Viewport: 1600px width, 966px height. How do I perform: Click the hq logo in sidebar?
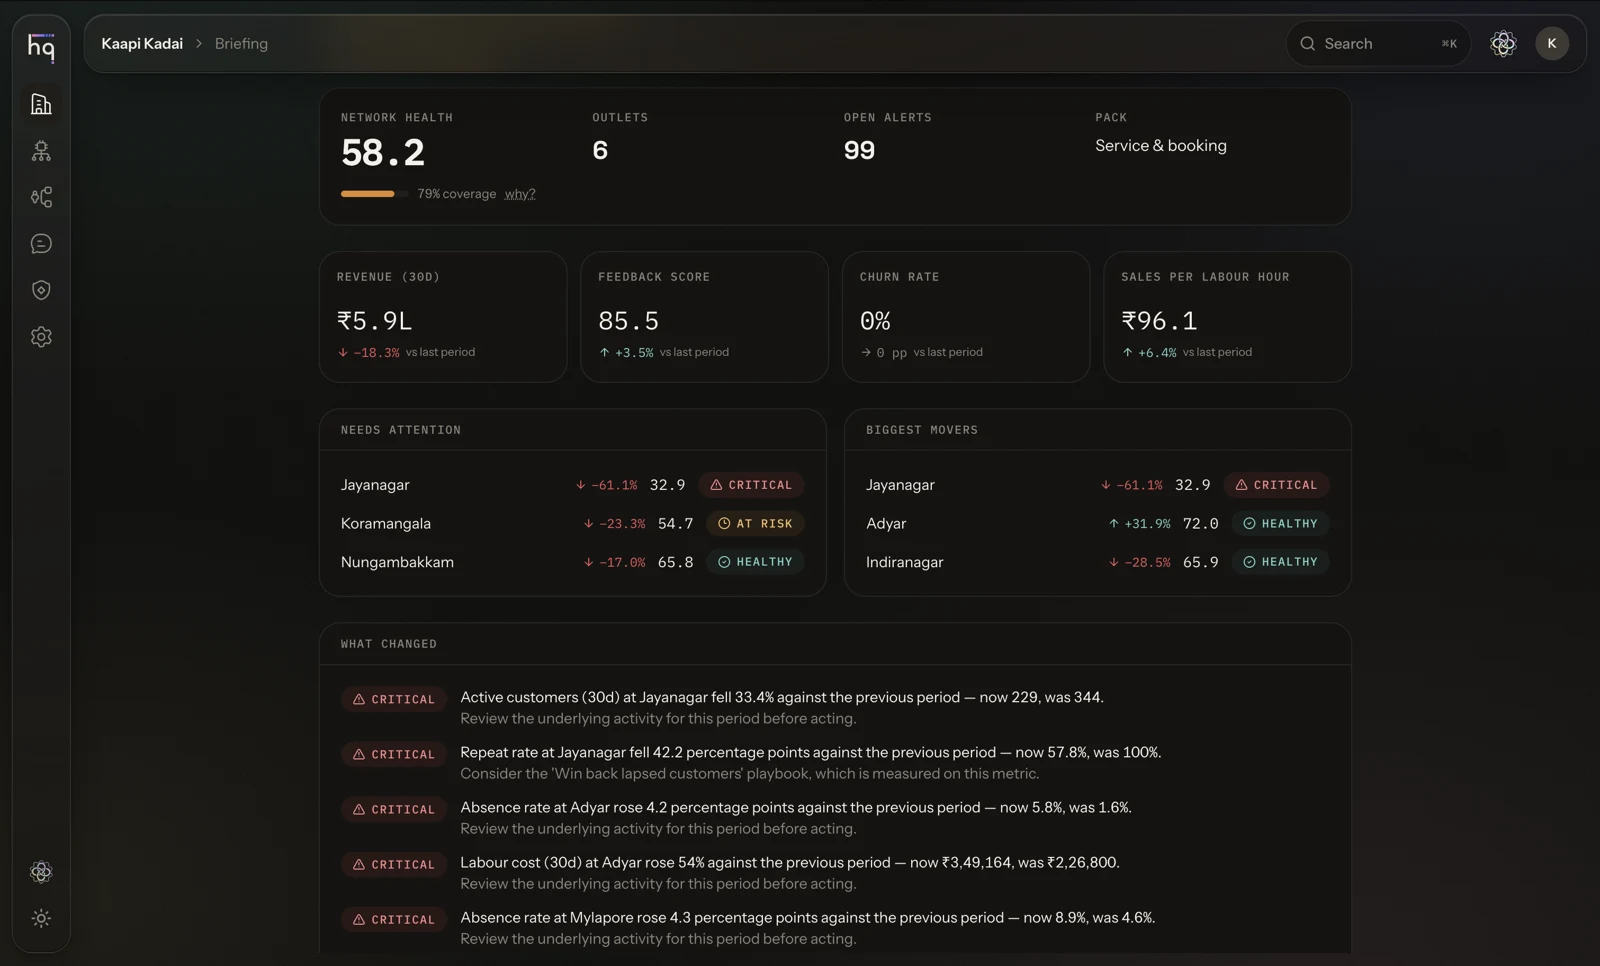pos(41,46)
